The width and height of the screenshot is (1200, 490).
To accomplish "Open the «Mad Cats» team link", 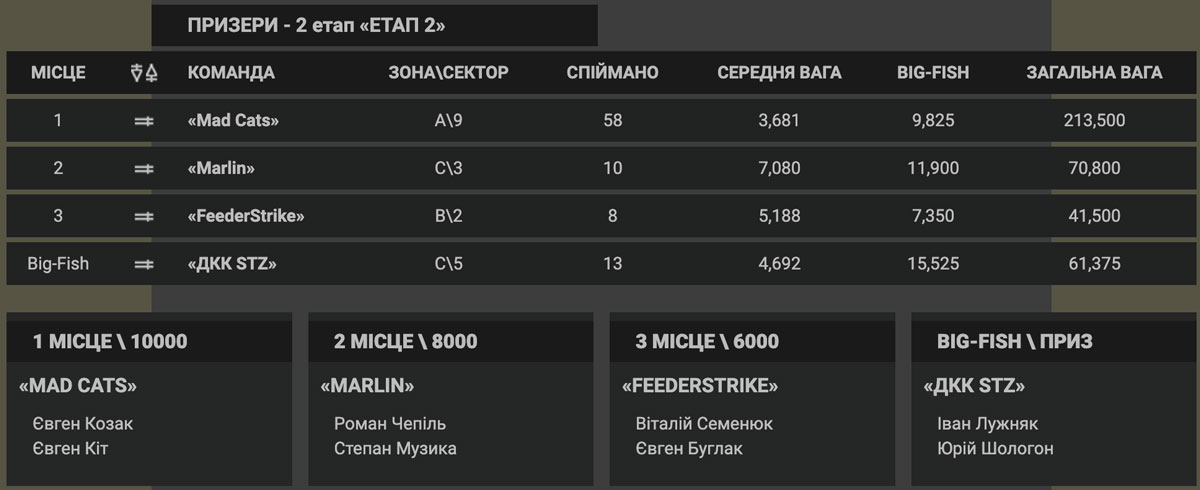I will [x=233, y=120].
